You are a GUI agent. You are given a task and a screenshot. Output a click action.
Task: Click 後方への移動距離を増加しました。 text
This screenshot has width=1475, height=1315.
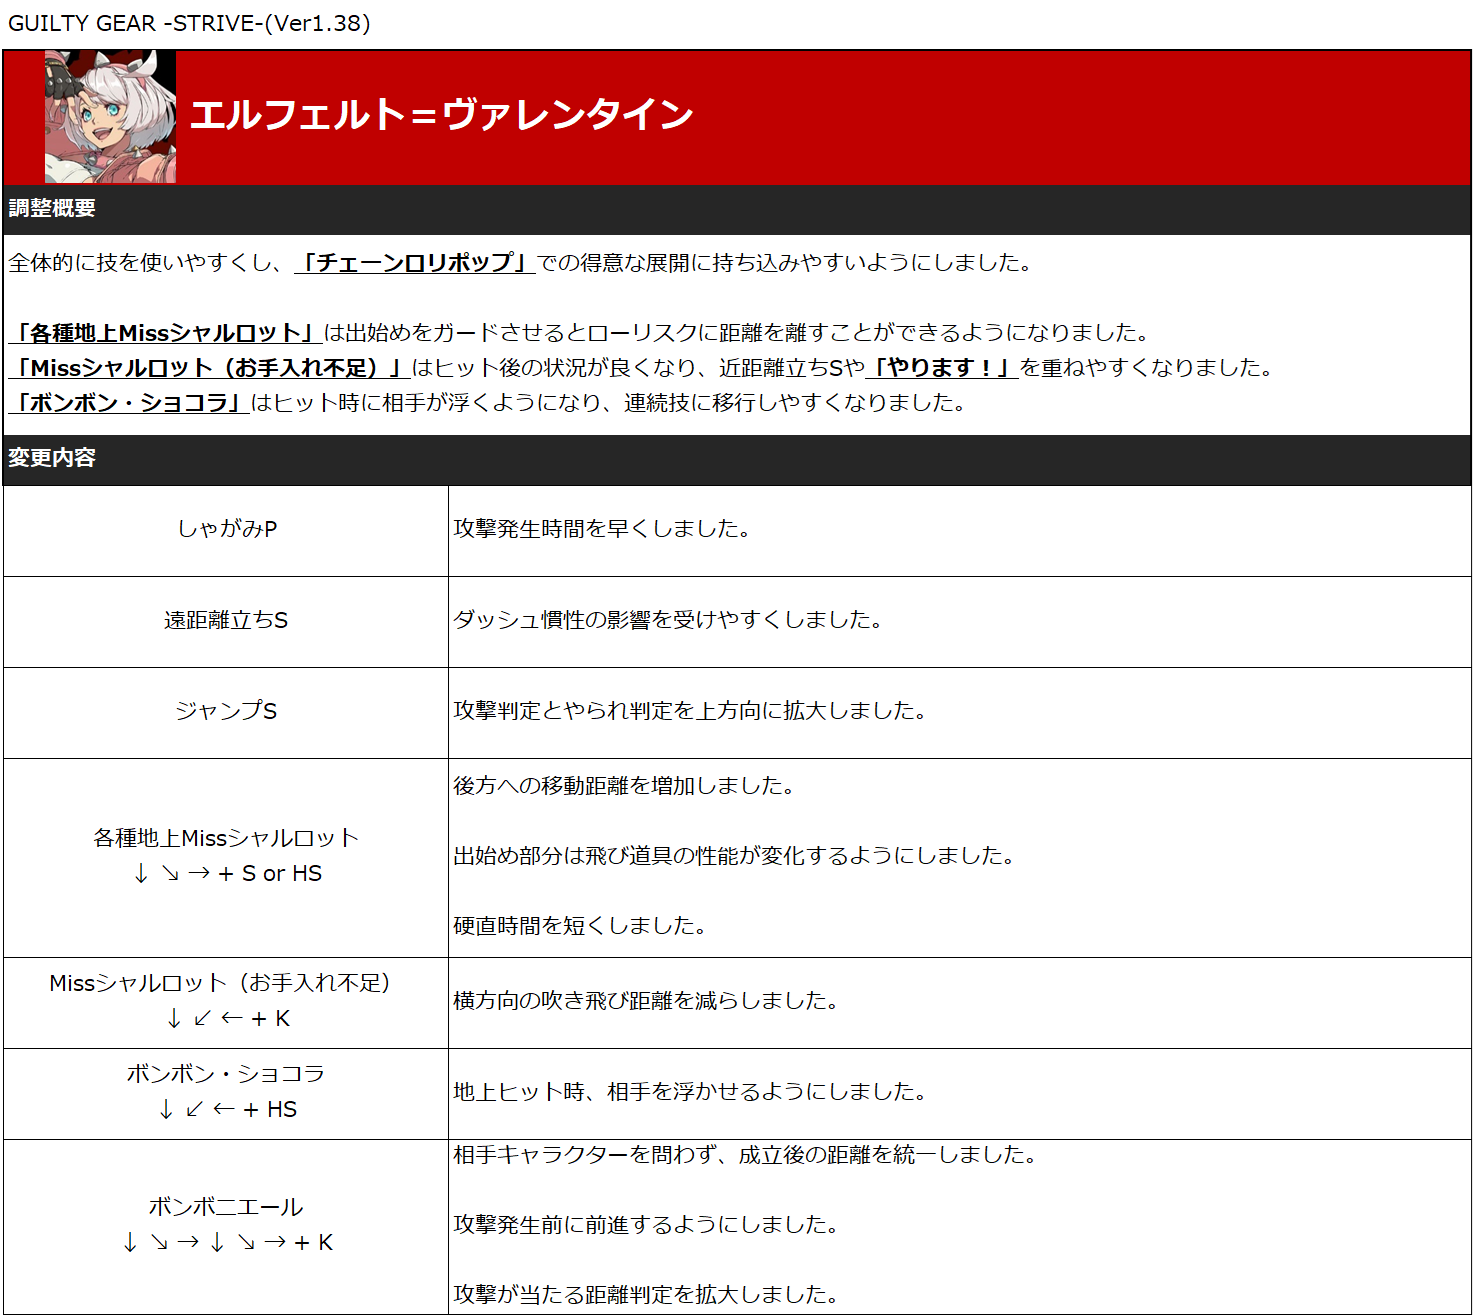pos(624,786)
